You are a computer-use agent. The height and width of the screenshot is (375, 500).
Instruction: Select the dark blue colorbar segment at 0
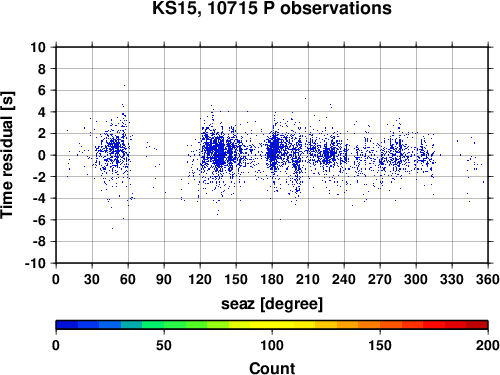coord(67,325)
